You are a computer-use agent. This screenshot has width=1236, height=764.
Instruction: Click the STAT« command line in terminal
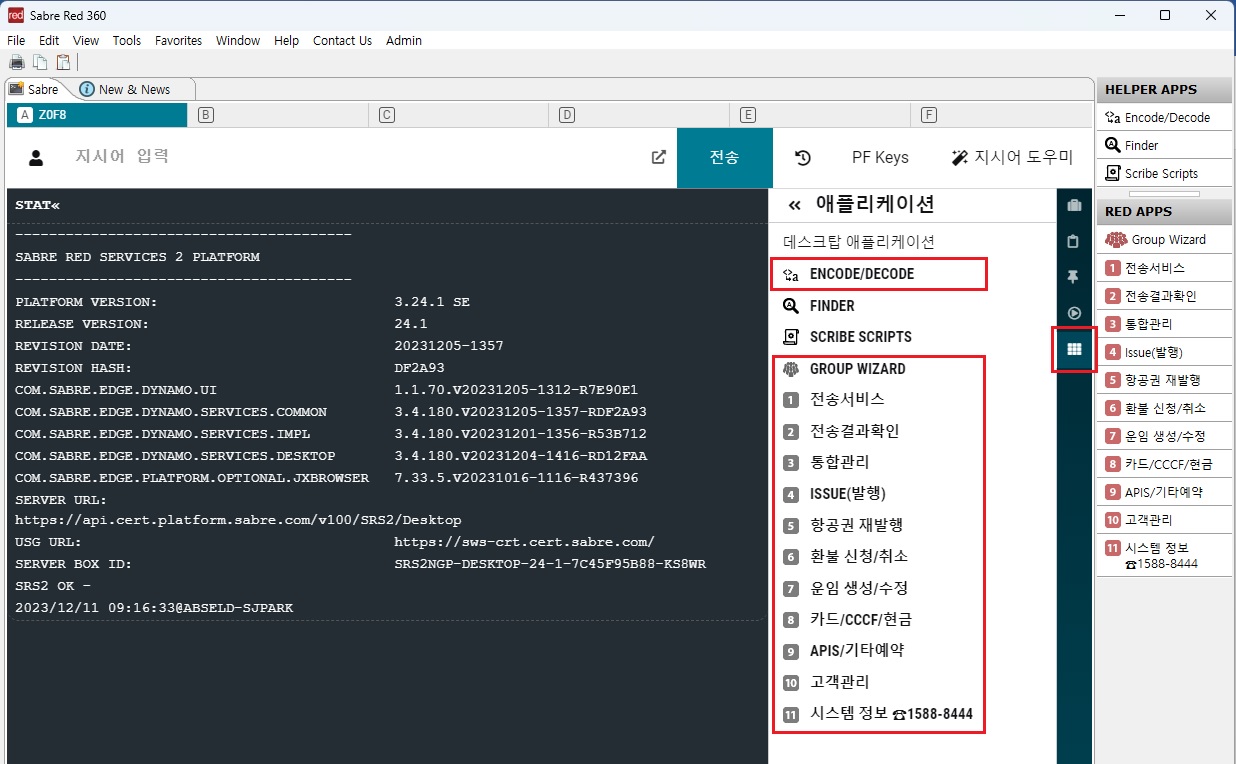(37, 205)
